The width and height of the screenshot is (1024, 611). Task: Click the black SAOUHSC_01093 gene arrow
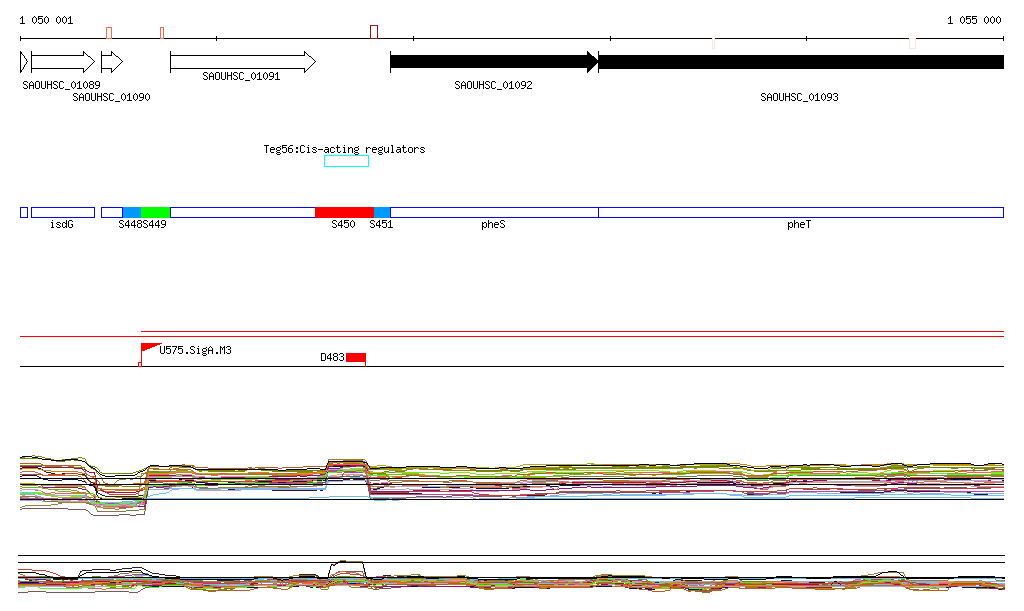(800, 62)
